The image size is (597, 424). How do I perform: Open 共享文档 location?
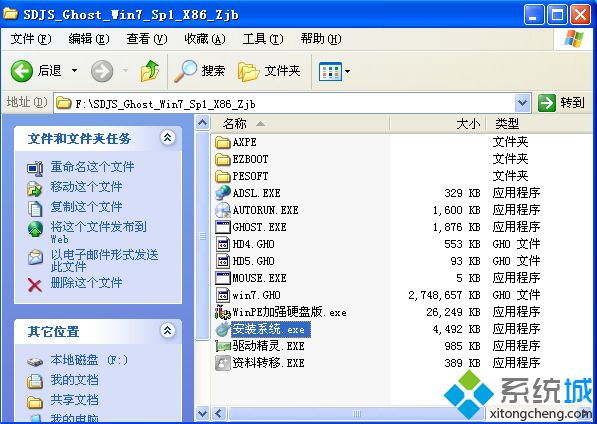pyautogui.click(x=74, y=400)
